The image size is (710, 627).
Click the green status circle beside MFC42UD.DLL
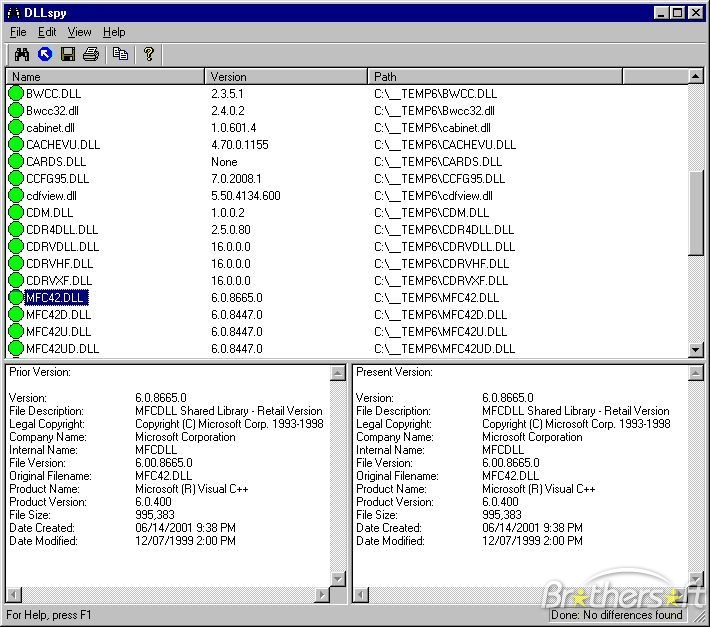[x=16, y=348]
